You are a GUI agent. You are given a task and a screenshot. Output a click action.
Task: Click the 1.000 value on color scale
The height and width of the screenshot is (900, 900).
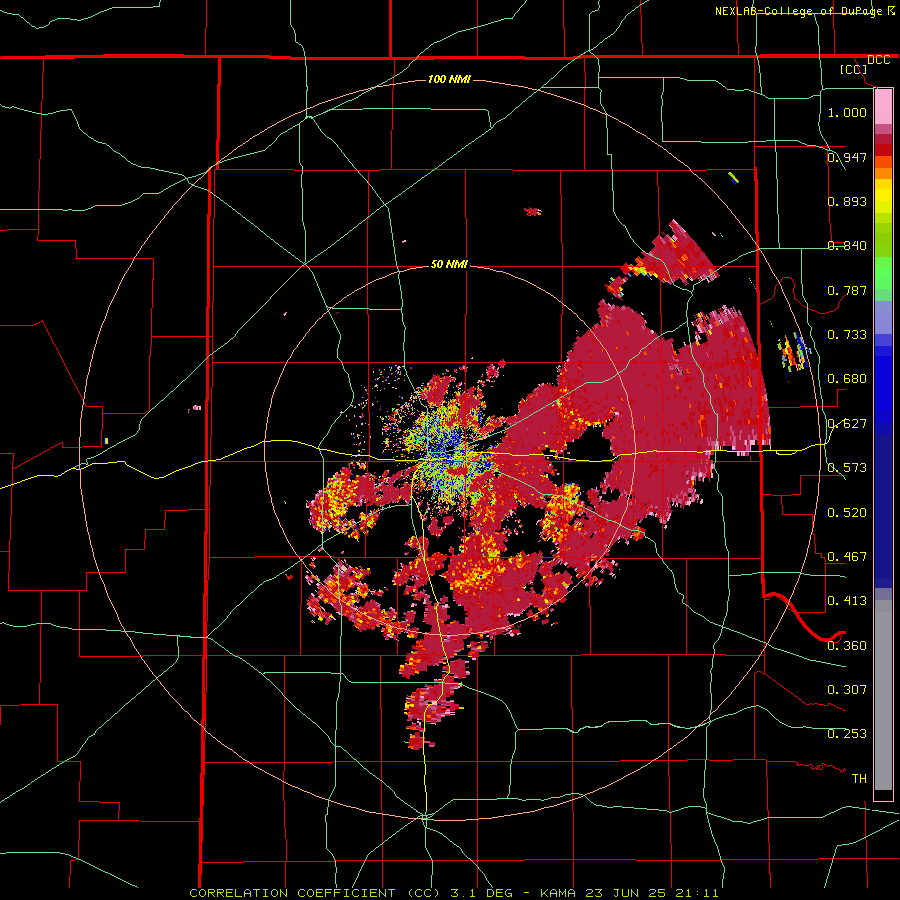(847, 112)
